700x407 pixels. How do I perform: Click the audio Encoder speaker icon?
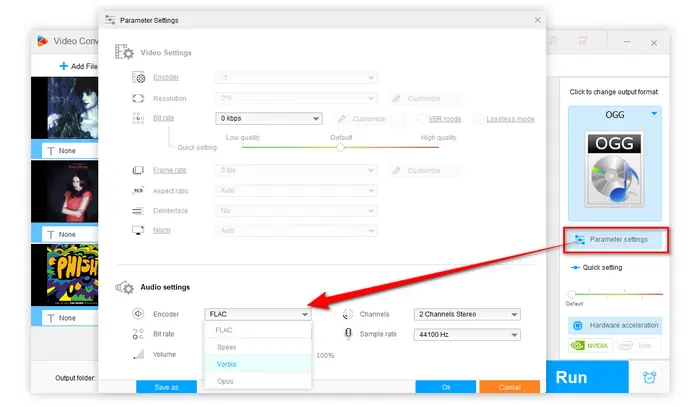(x=139, y=313)
